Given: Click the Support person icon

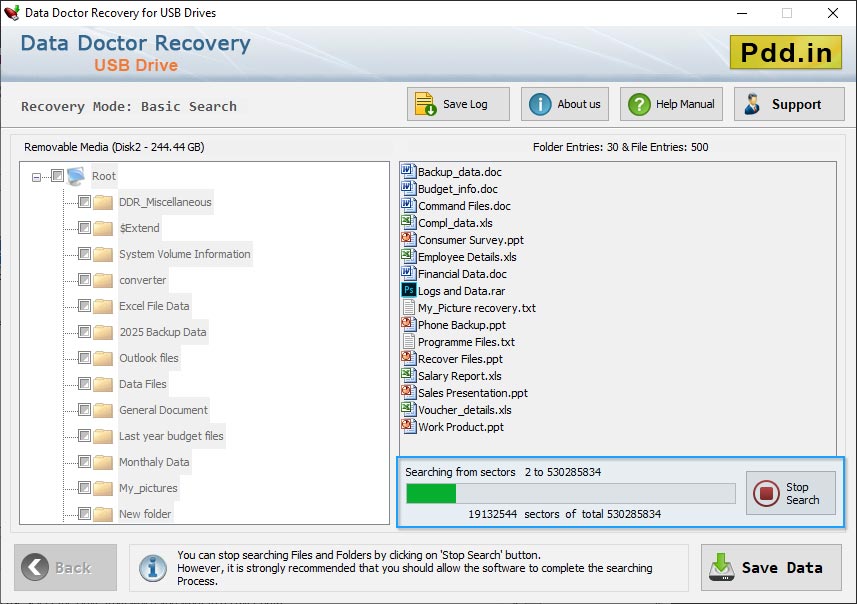Looking at the screenshot, I should pos(752,104).
